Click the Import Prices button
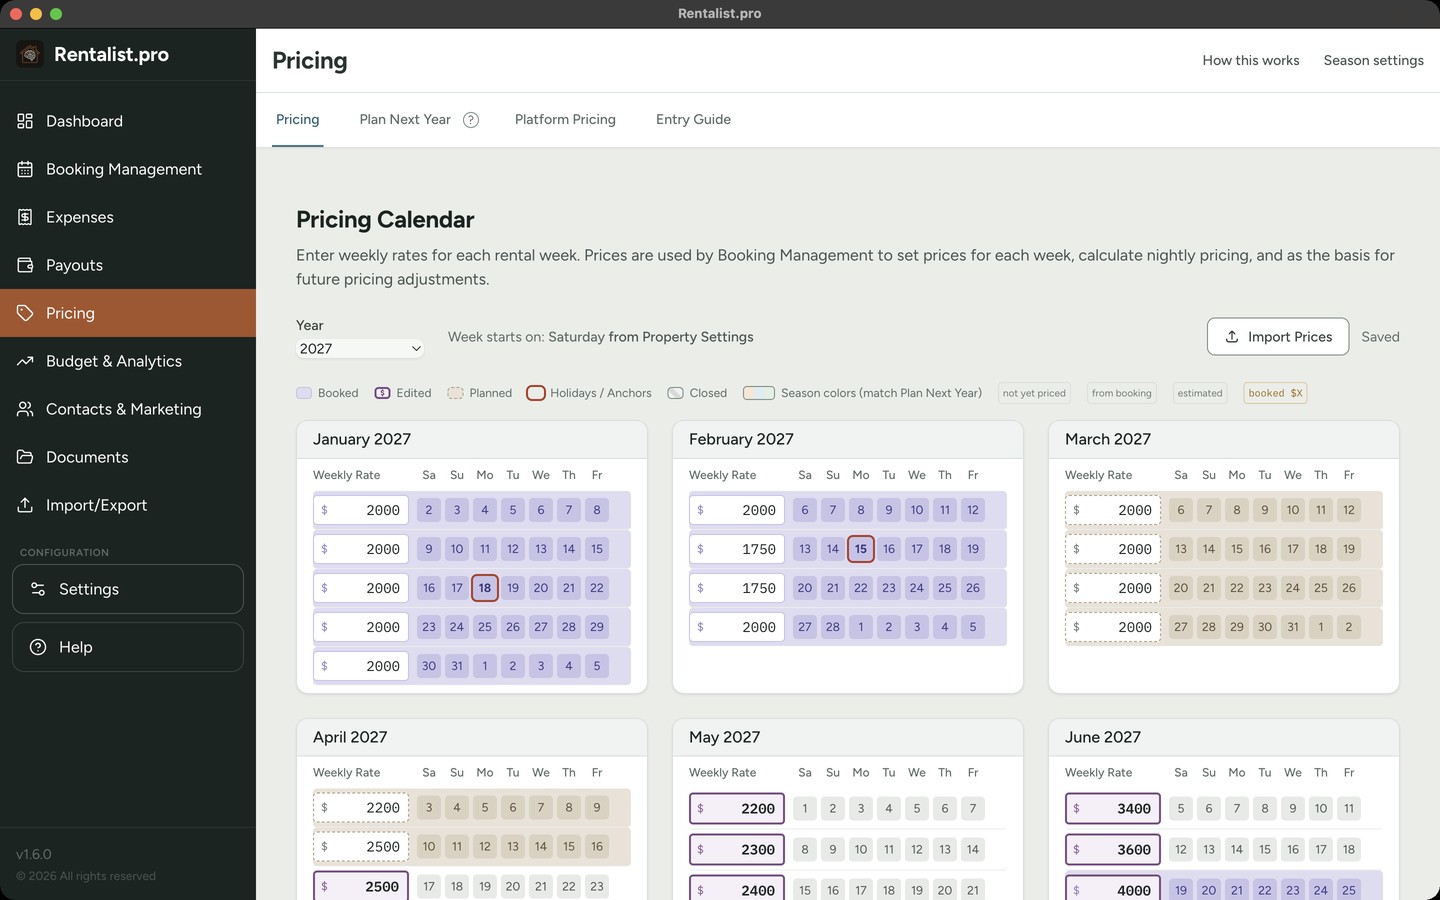 [1278, 337]
